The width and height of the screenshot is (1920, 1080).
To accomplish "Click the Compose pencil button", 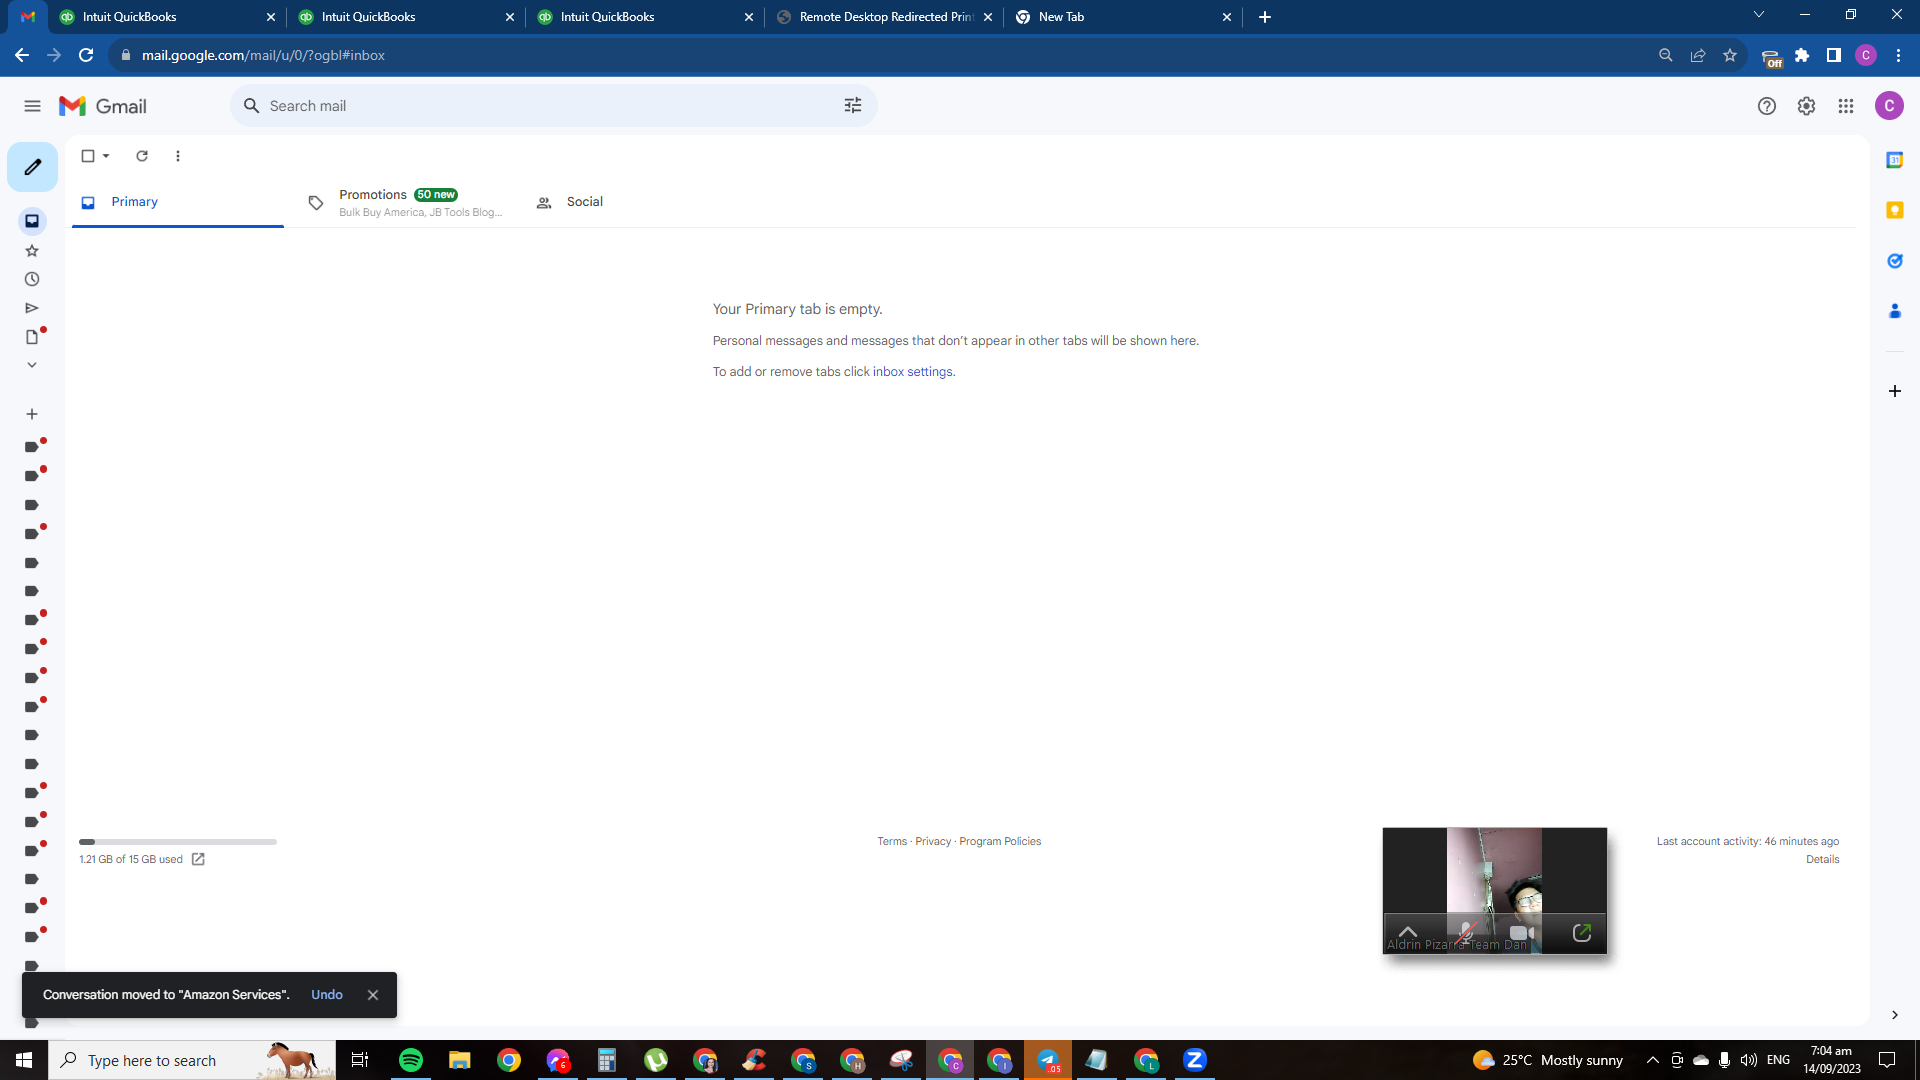I will click(32, 167).
